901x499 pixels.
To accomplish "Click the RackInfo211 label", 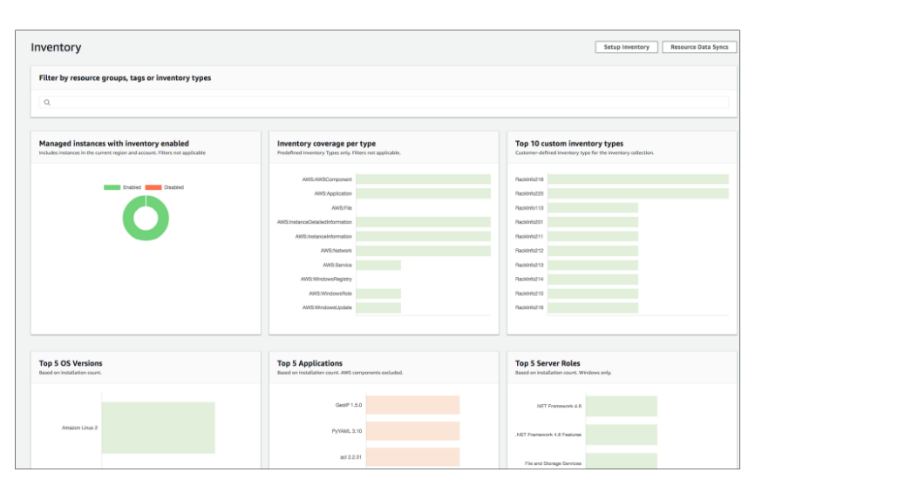I will click(x=529, y=236).
